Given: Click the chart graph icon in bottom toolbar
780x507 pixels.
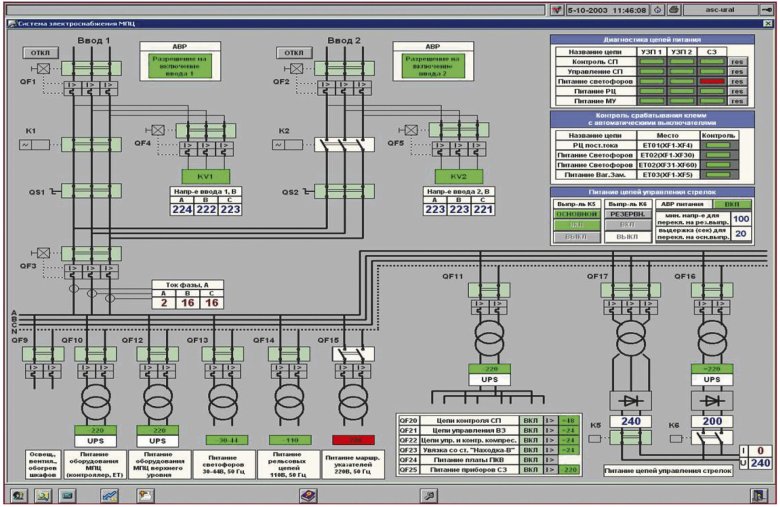Looking at the screenshot, I should (109, 495).
